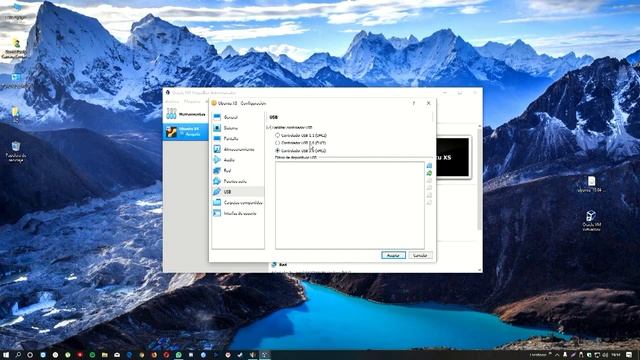
Task: Click the Ubuntu XS preview thumbnail
Action: 453,158
